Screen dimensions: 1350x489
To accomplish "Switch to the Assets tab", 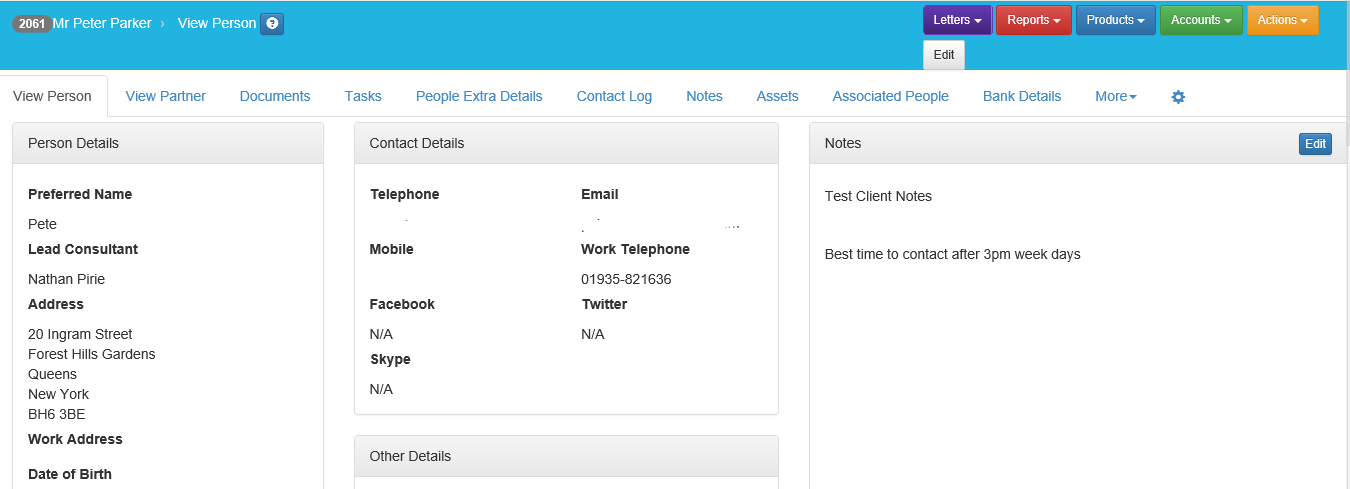I will (777, 96).
